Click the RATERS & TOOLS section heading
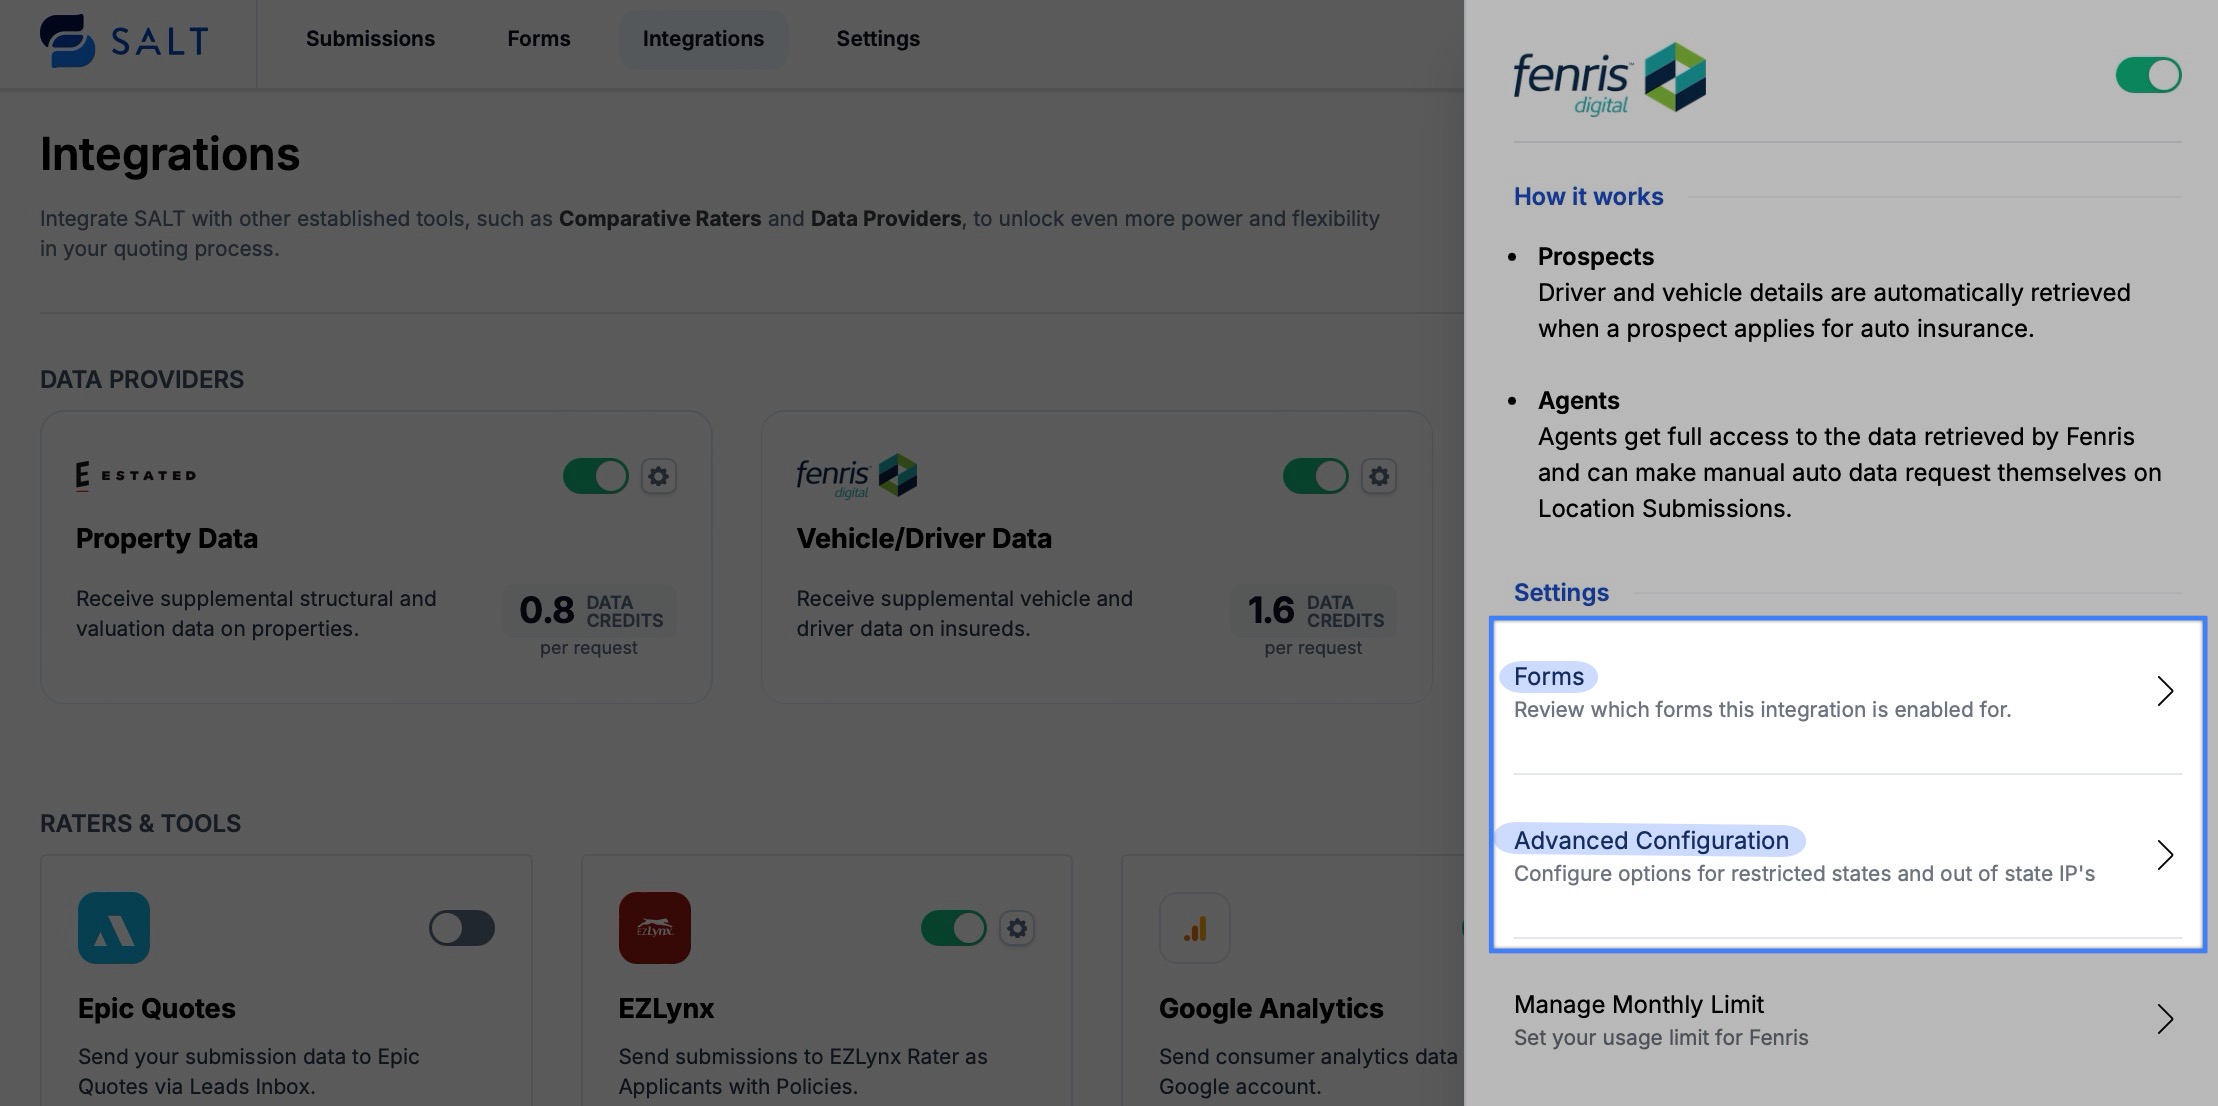 click(x=140, y=824)
